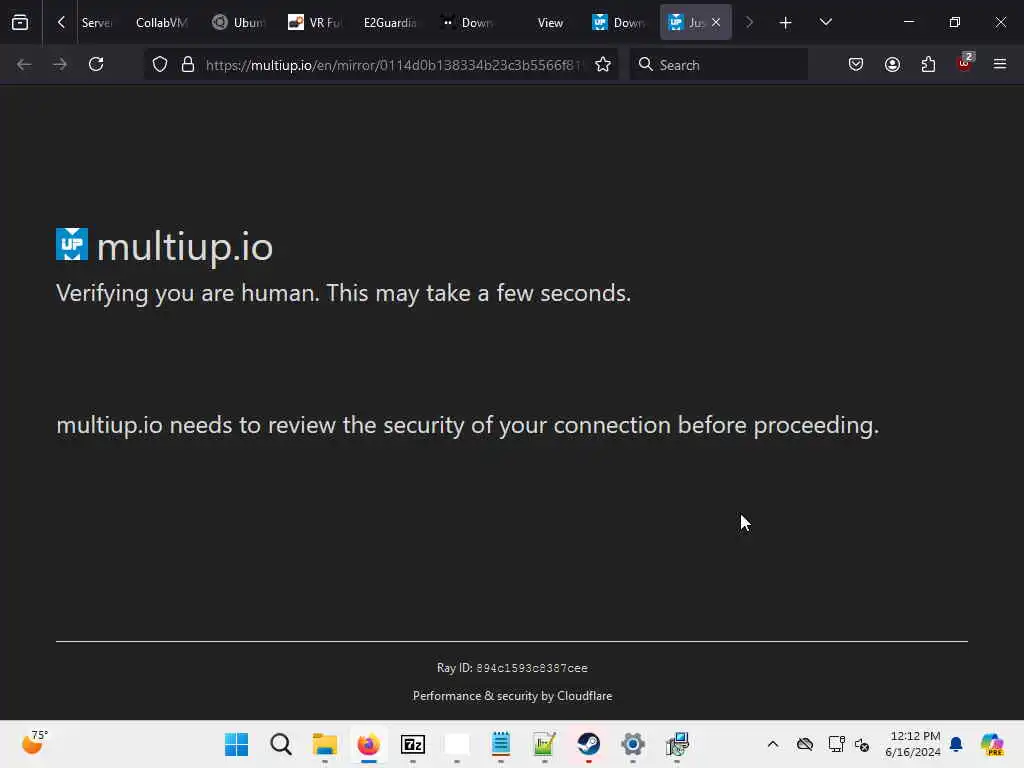Screen dimensions: 1024x768
Task: Open the notification bell
Action: [957, 744]
